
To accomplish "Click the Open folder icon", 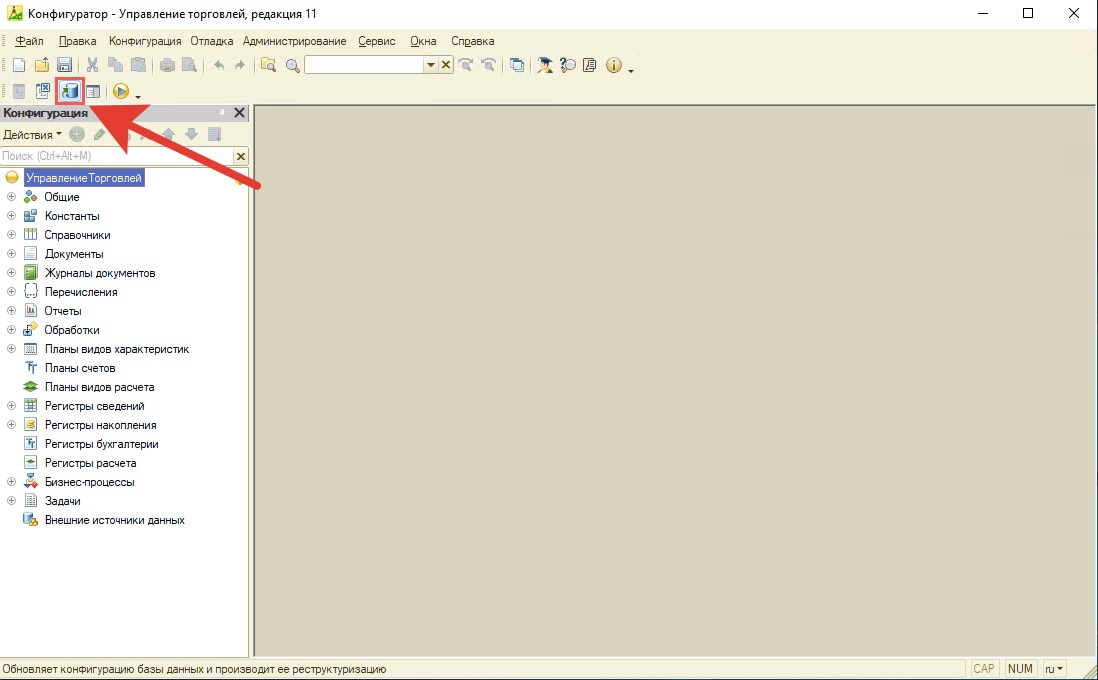I will (42, 65).
